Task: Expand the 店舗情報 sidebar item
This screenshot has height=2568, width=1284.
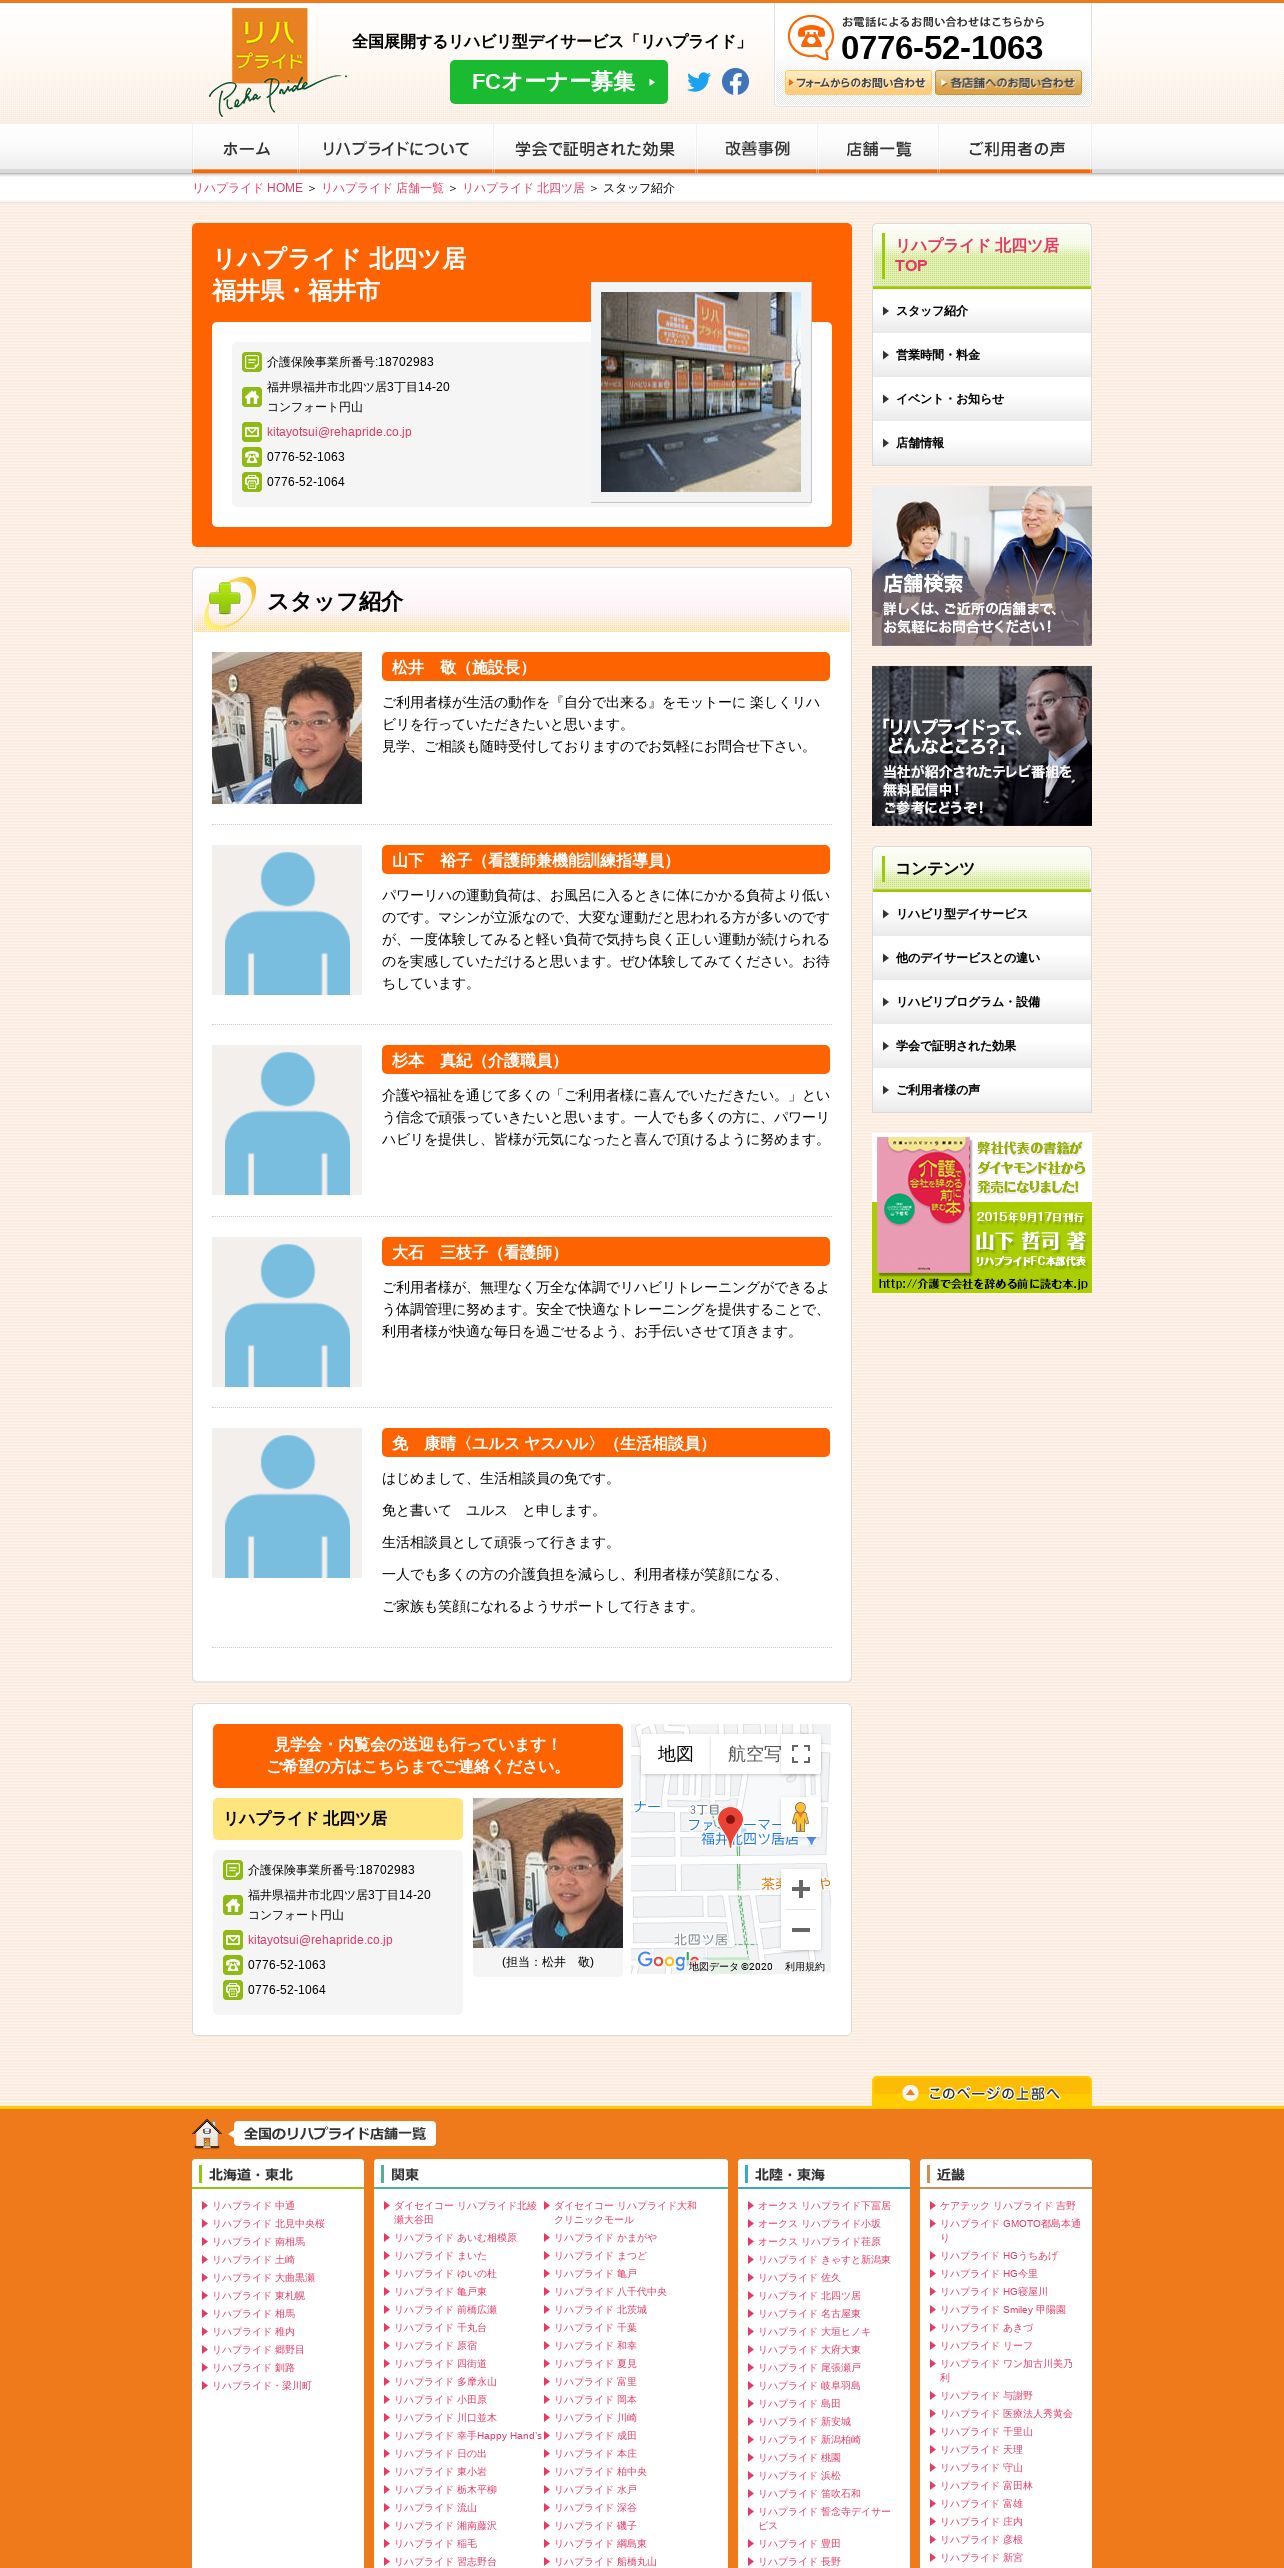Action: click(981, 443)
